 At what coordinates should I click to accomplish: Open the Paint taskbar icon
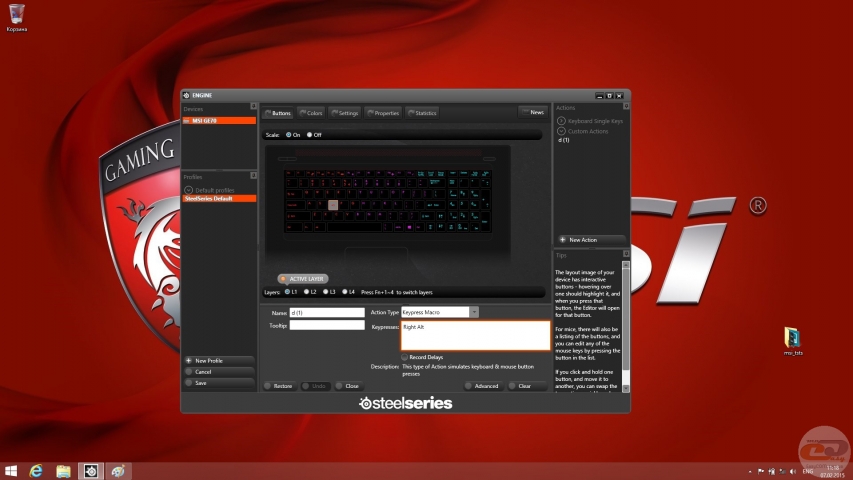click(118, 471)
